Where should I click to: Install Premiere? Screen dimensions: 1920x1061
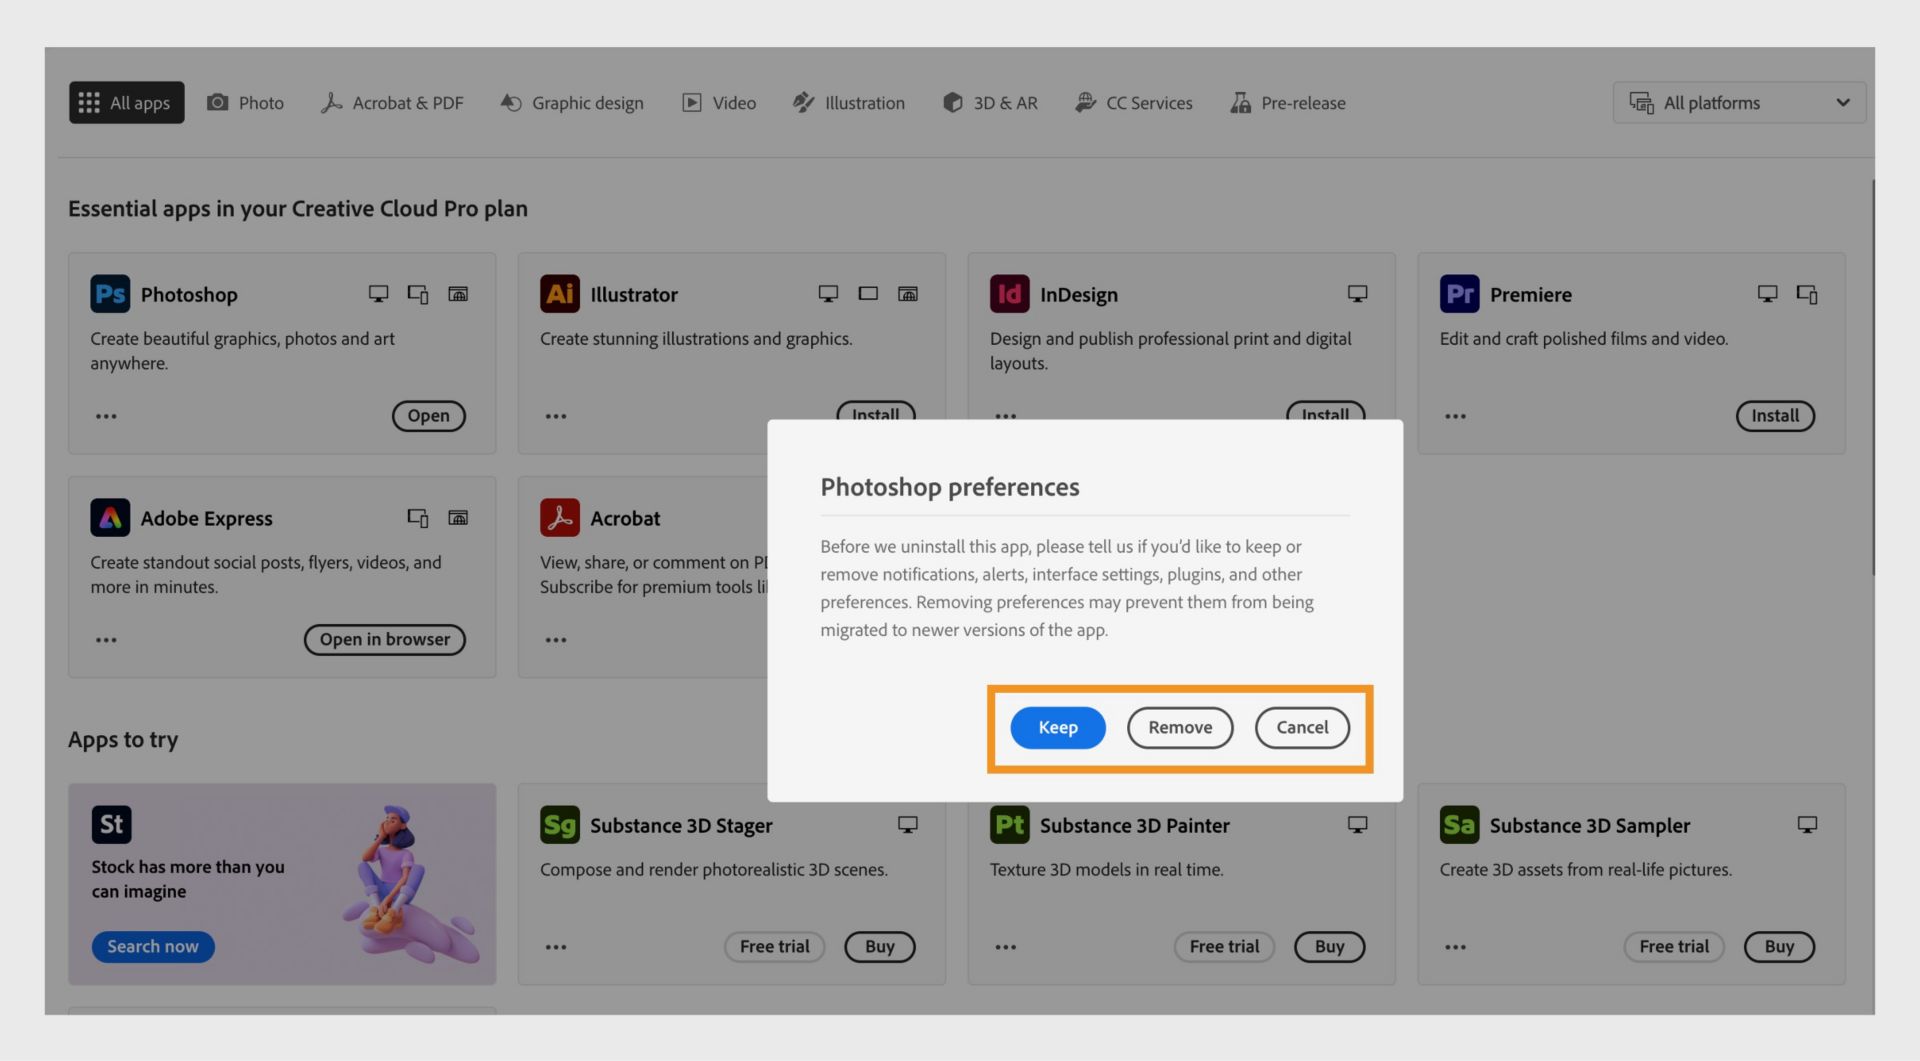click(x=1775, y=416)
